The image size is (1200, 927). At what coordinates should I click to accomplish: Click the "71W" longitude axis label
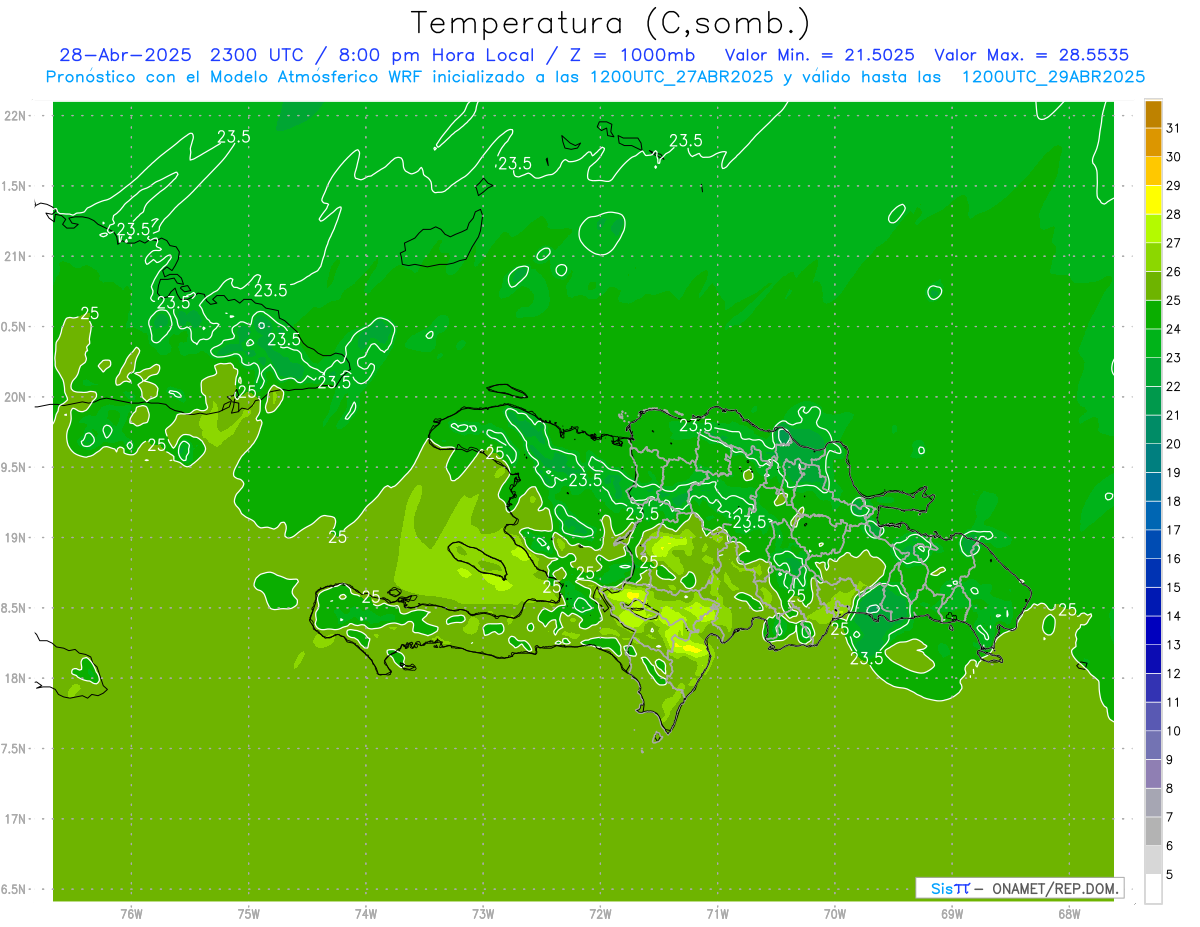click(x=717, y=914)
